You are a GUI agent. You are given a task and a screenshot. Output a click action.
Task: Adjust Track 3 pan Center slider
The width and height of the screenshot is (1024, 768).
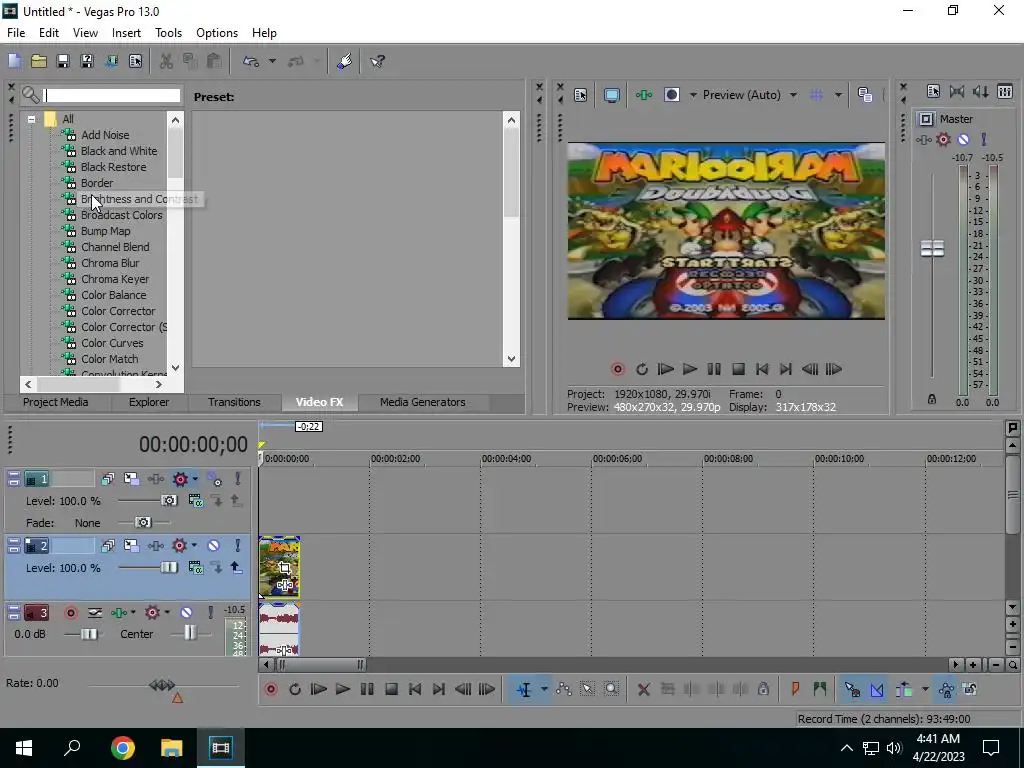coord(189,633)
